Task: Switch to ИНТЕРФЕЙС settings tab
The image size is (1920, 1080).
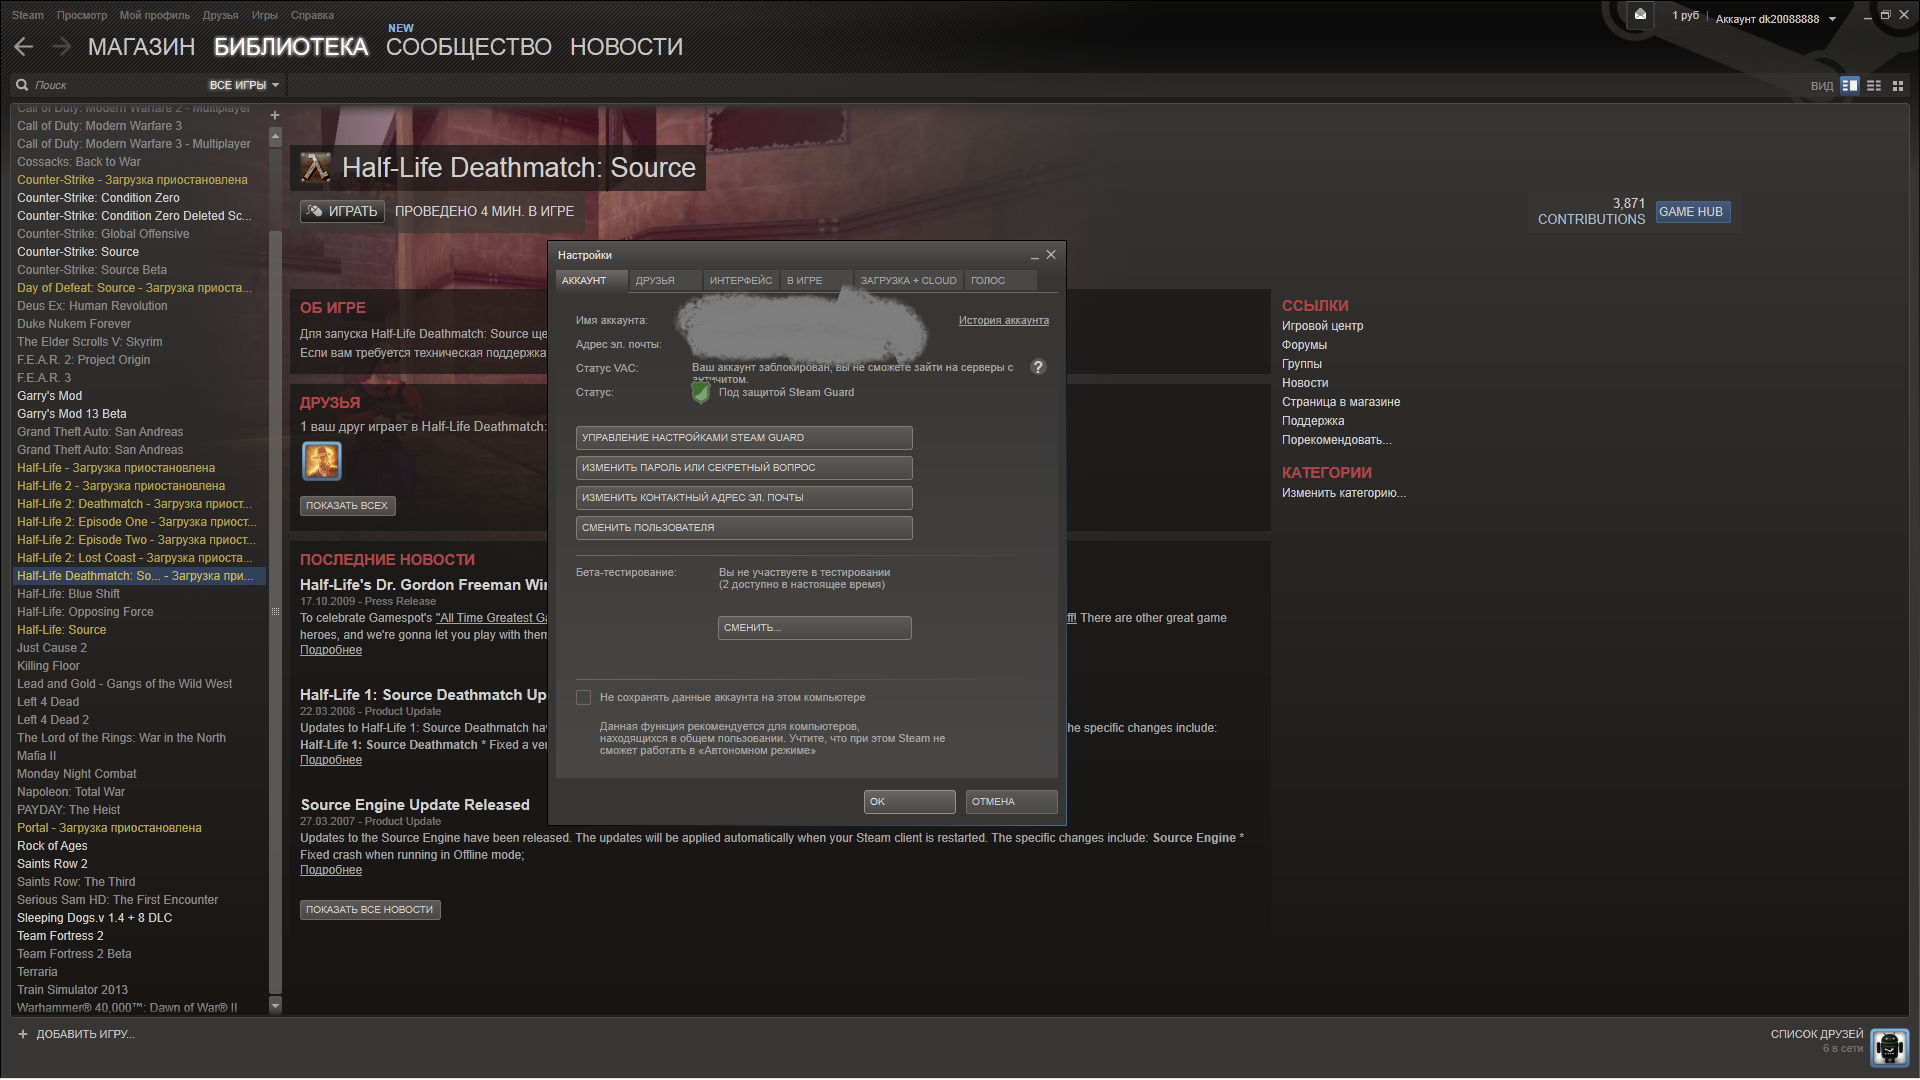Action: tap(741, 281)
